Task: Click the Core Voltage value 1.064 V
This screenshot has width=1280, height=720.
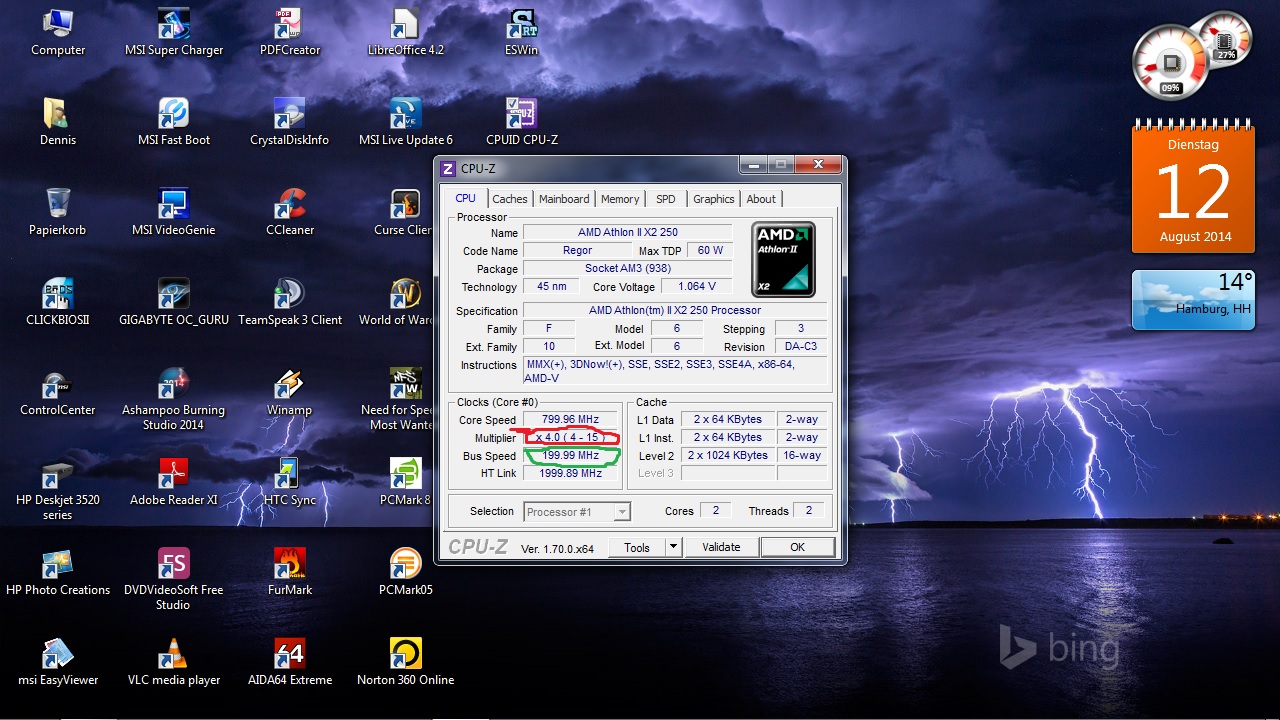Action: 696,287
